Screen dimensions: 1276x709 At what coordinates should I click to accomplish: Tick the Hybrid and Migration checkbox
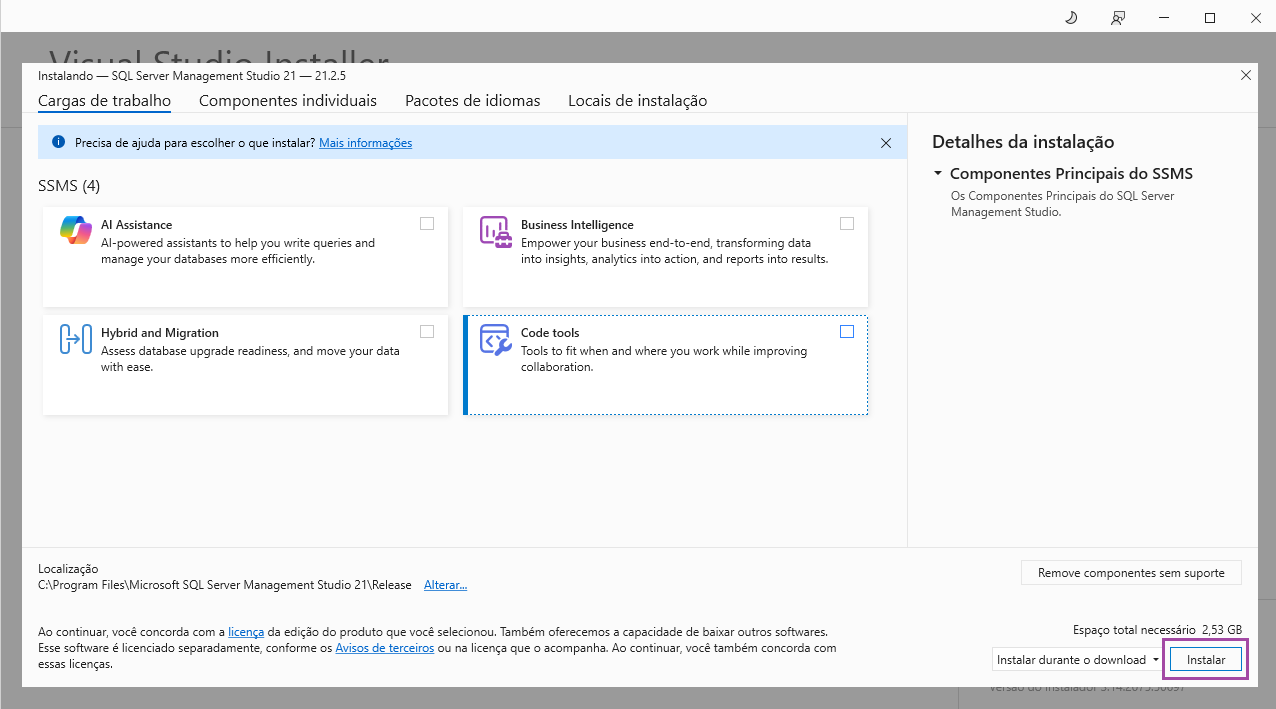(427, 332)
